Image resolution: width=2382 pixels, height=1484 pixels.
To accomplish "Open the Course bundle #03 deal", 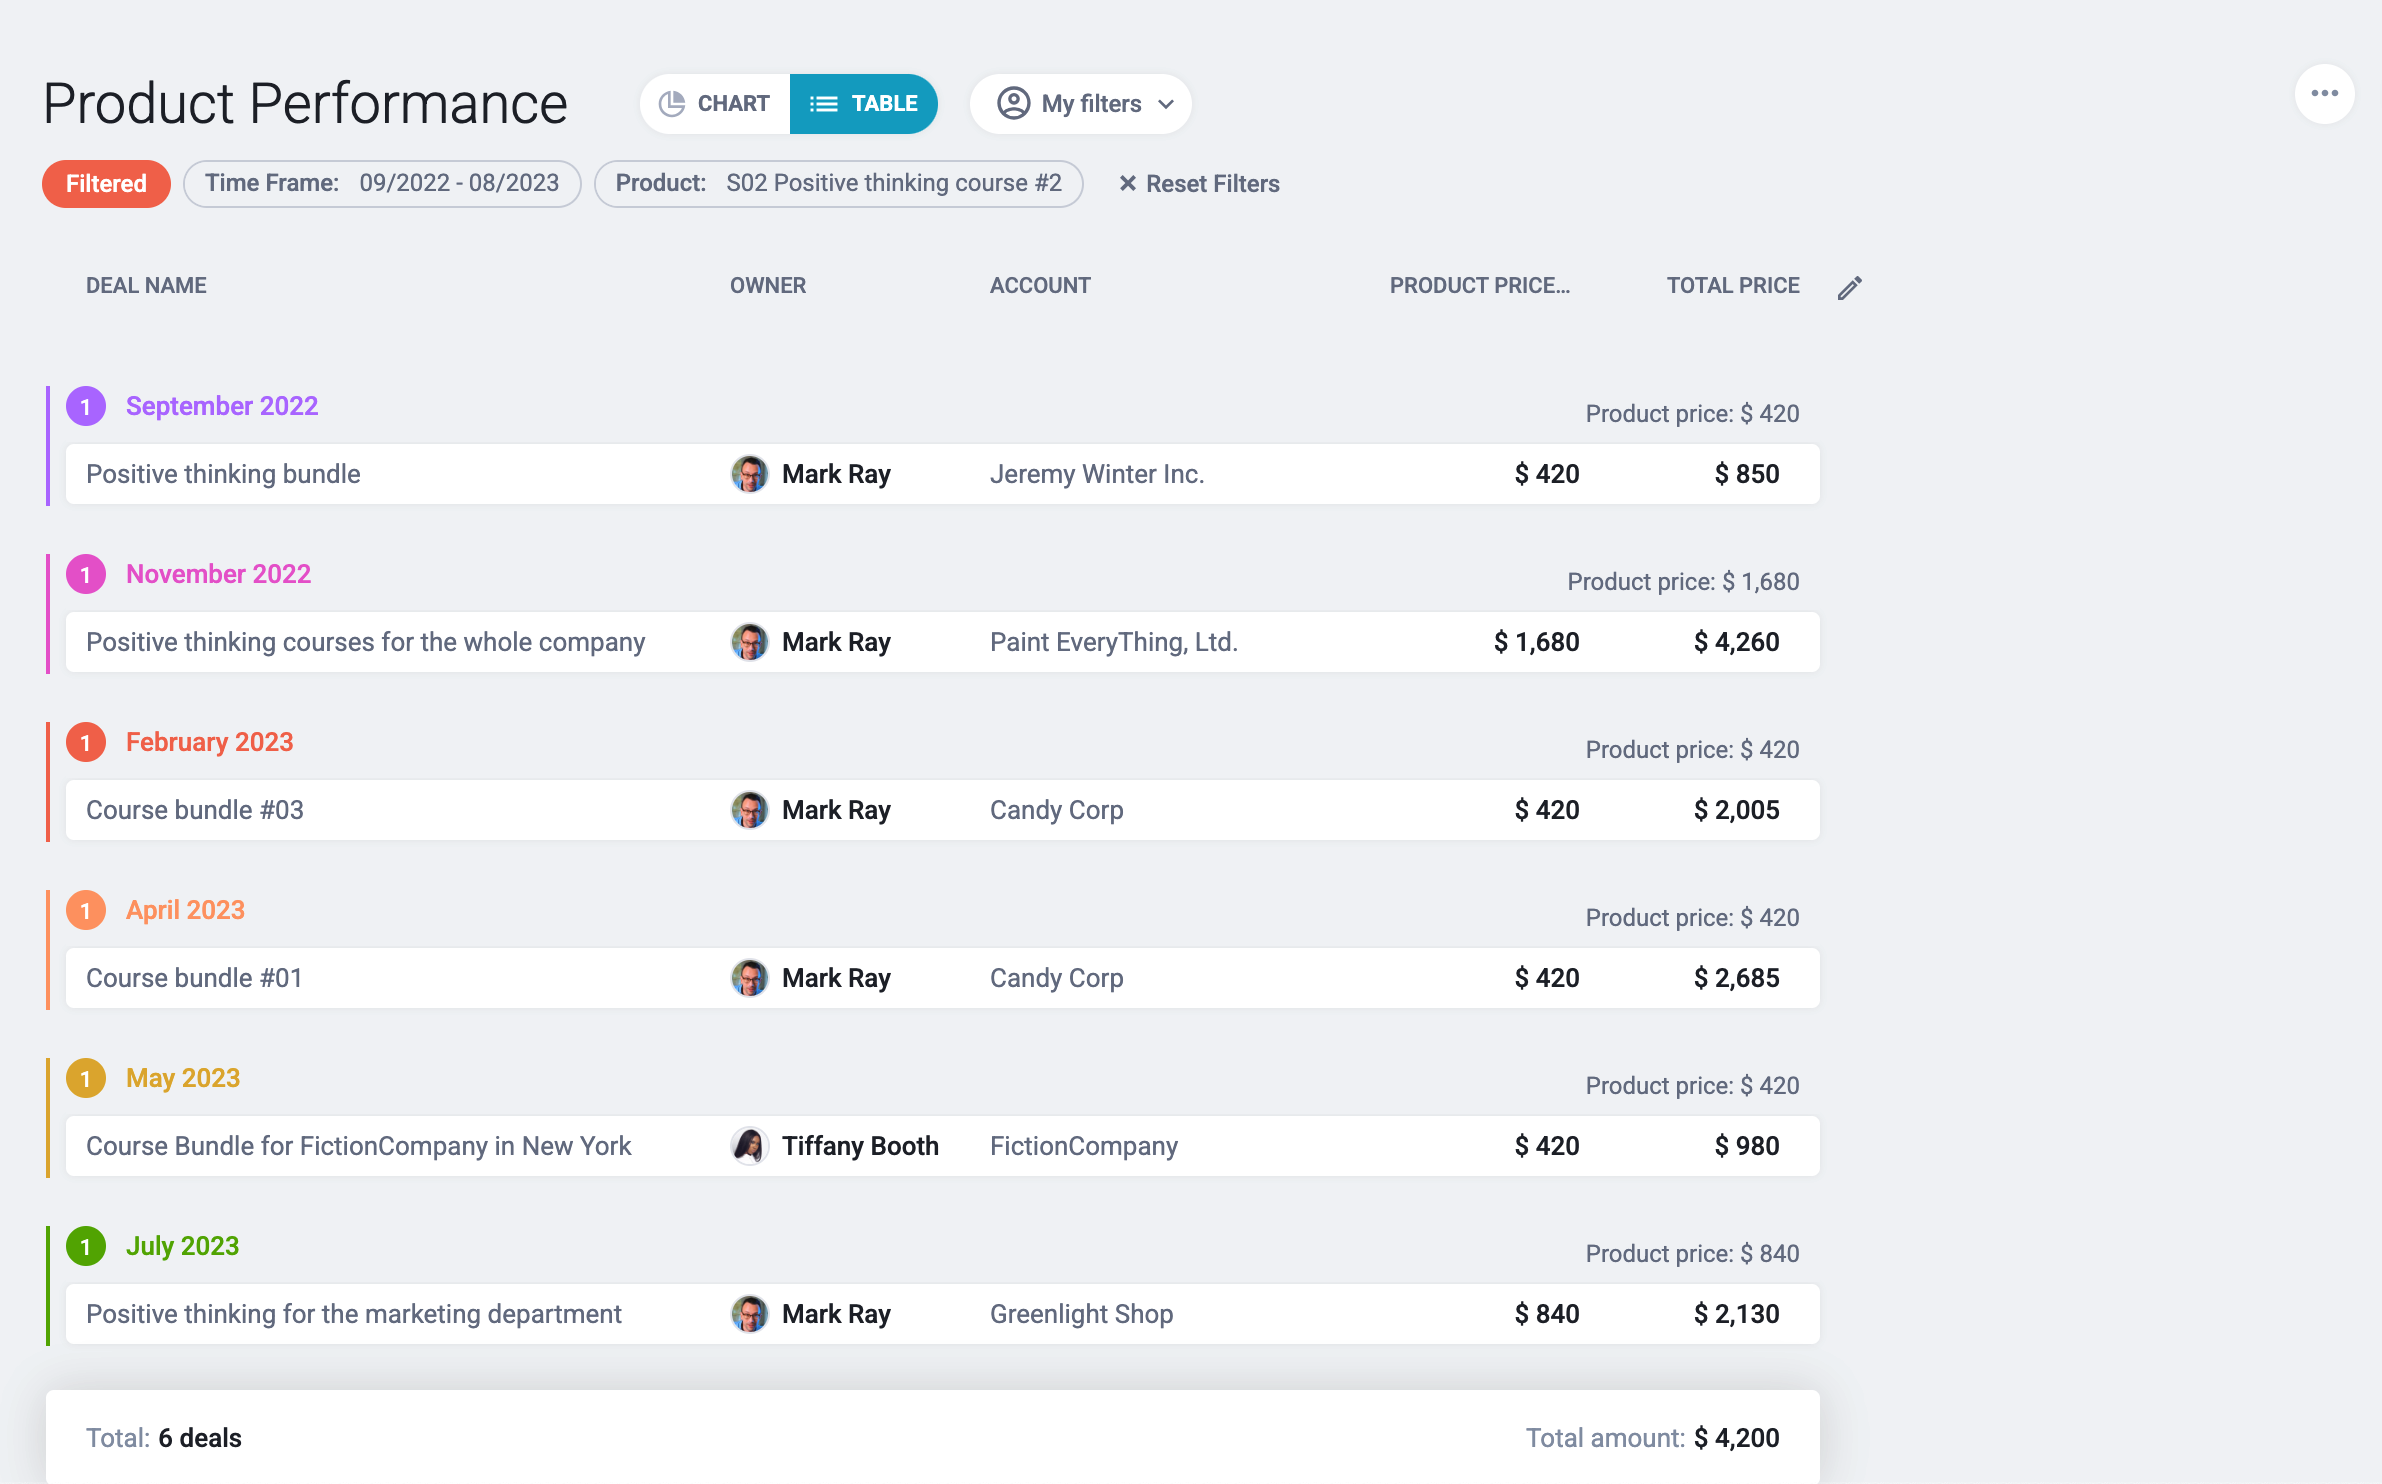I will pyautogui.click(x=195, y=810).
